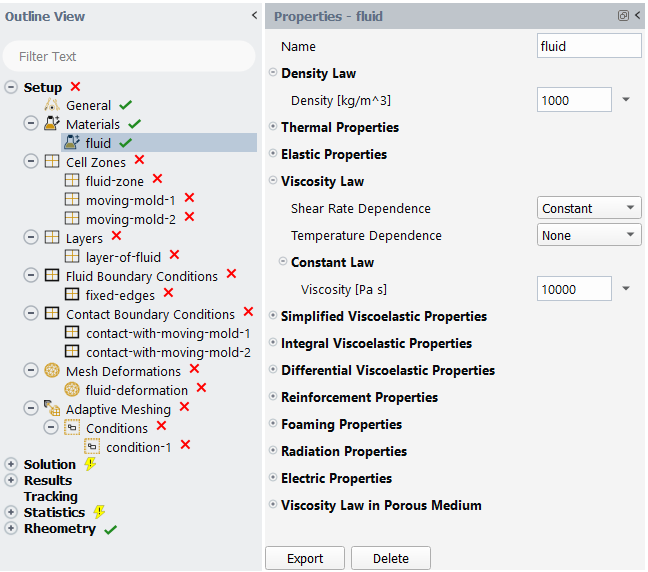The width and height of the screenshot is (648, 572).
Task: Expand the Solution tree node
Action: click(11, 464)
